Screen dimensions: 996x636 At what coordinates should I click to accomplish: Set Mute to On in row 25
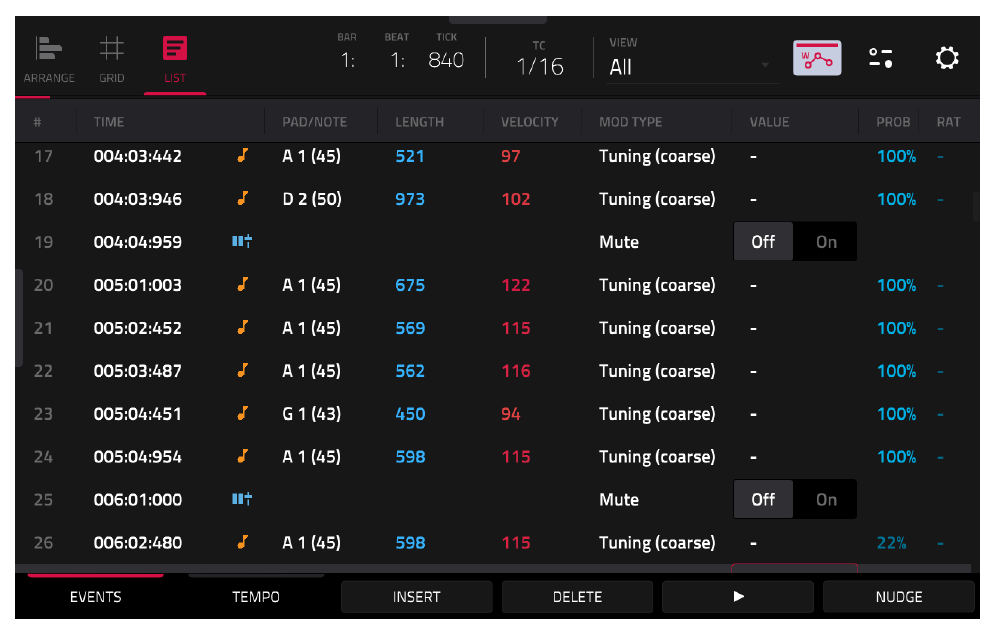point(826,499)
